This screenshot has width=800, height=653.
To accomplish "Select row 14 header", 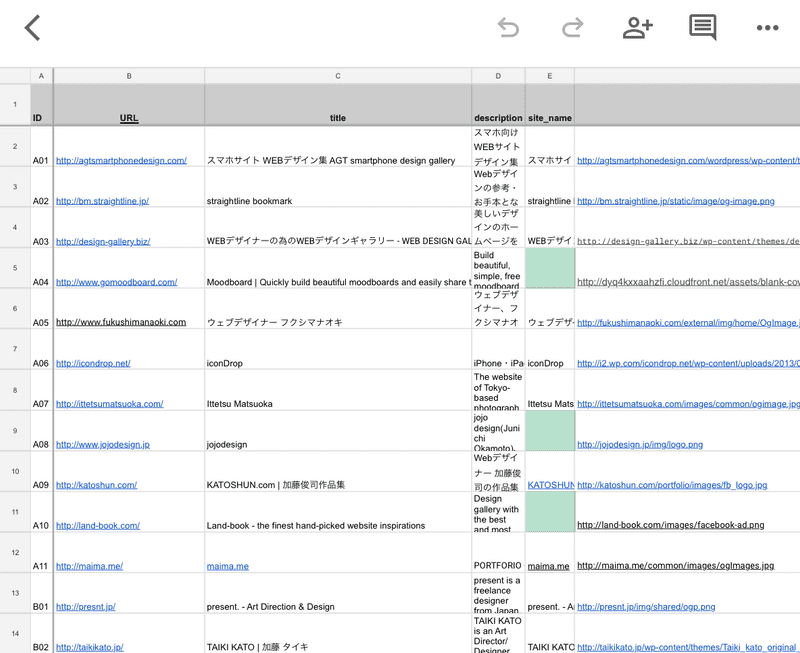I will click(15, 634).
